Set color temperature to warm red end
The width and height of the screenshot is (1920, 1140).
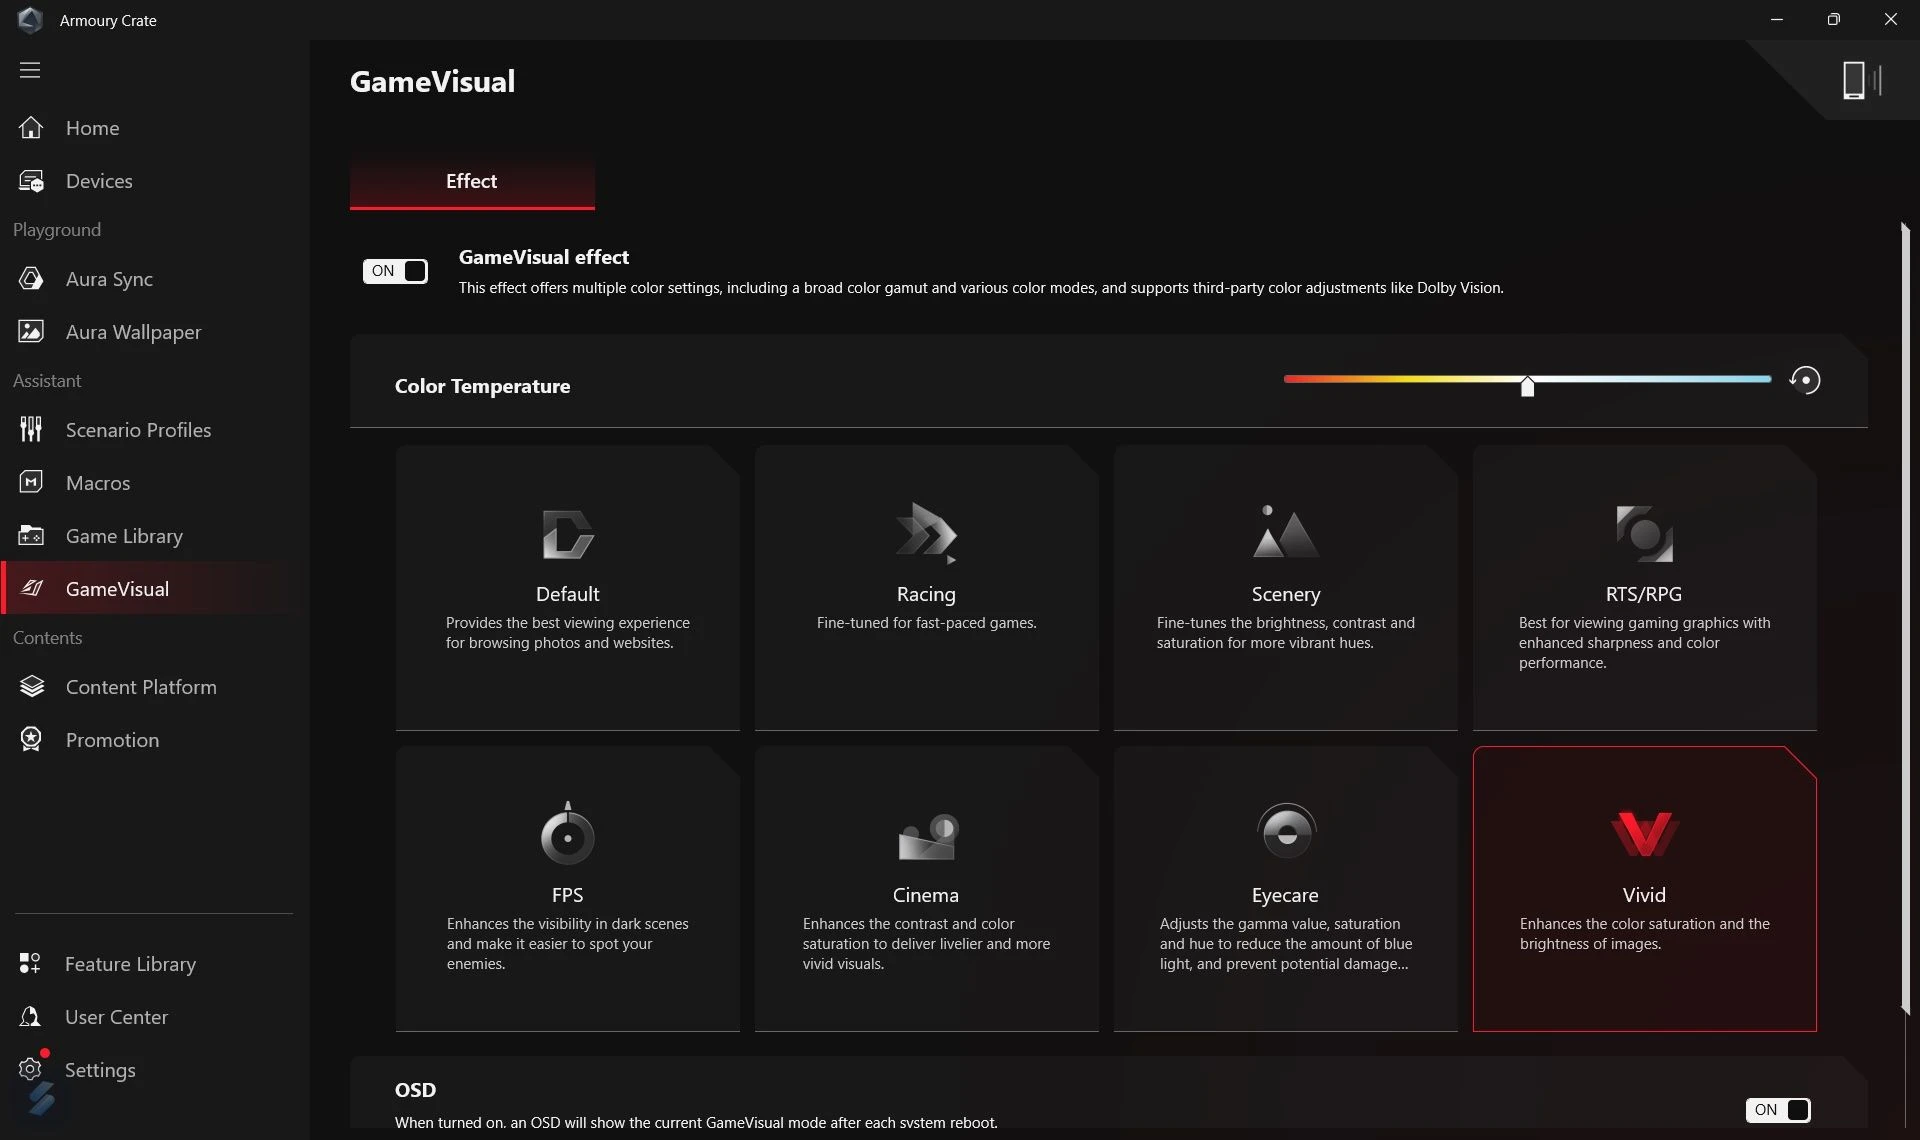[x=1288, y=379]
